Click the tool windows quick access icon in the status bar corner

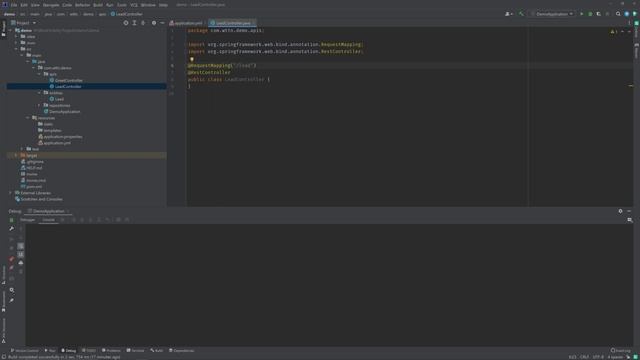(3, 357)
